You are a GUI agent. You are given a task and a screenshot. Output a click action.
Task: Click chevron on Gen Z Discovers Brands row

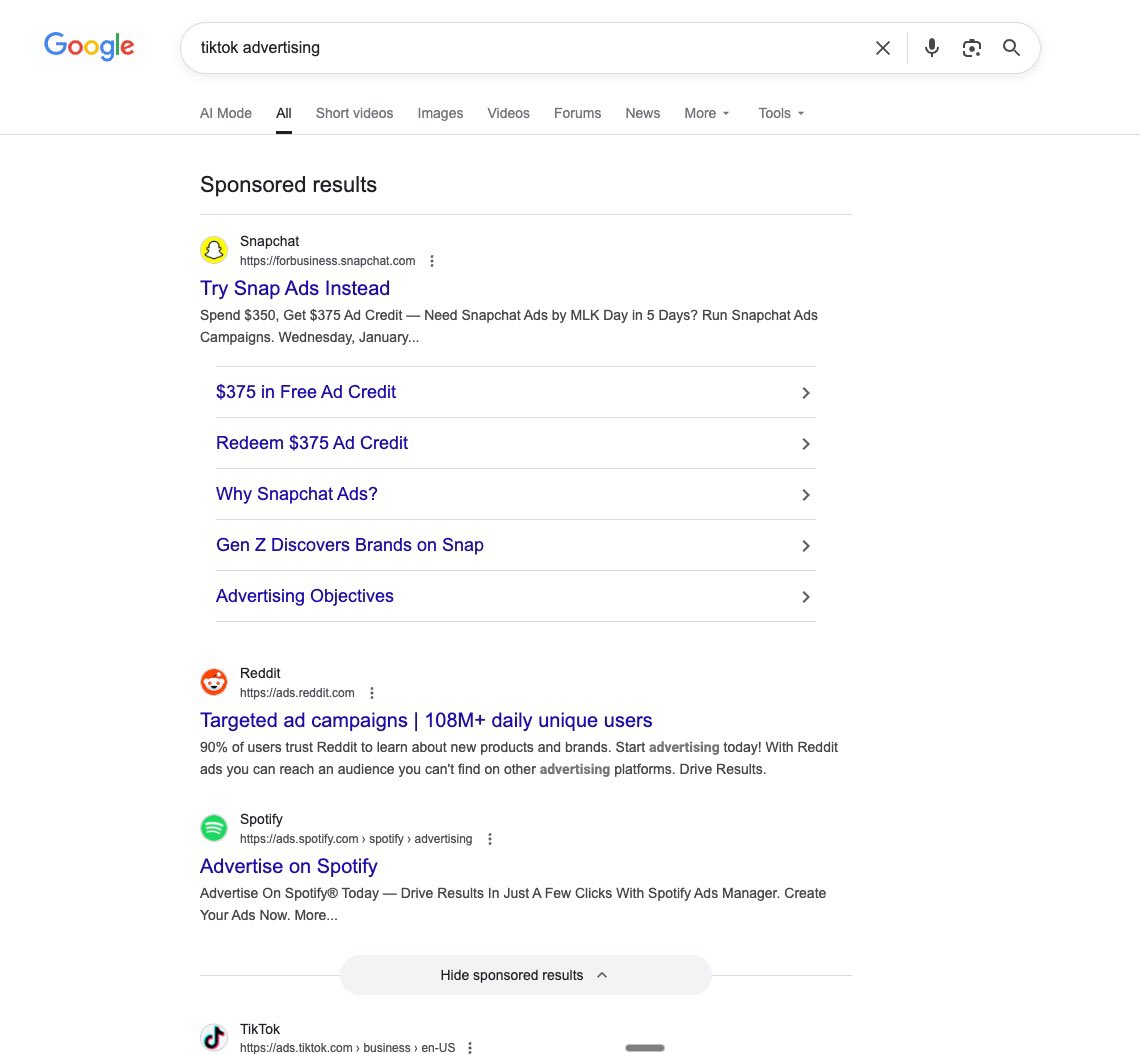click(x=806, y=545)
